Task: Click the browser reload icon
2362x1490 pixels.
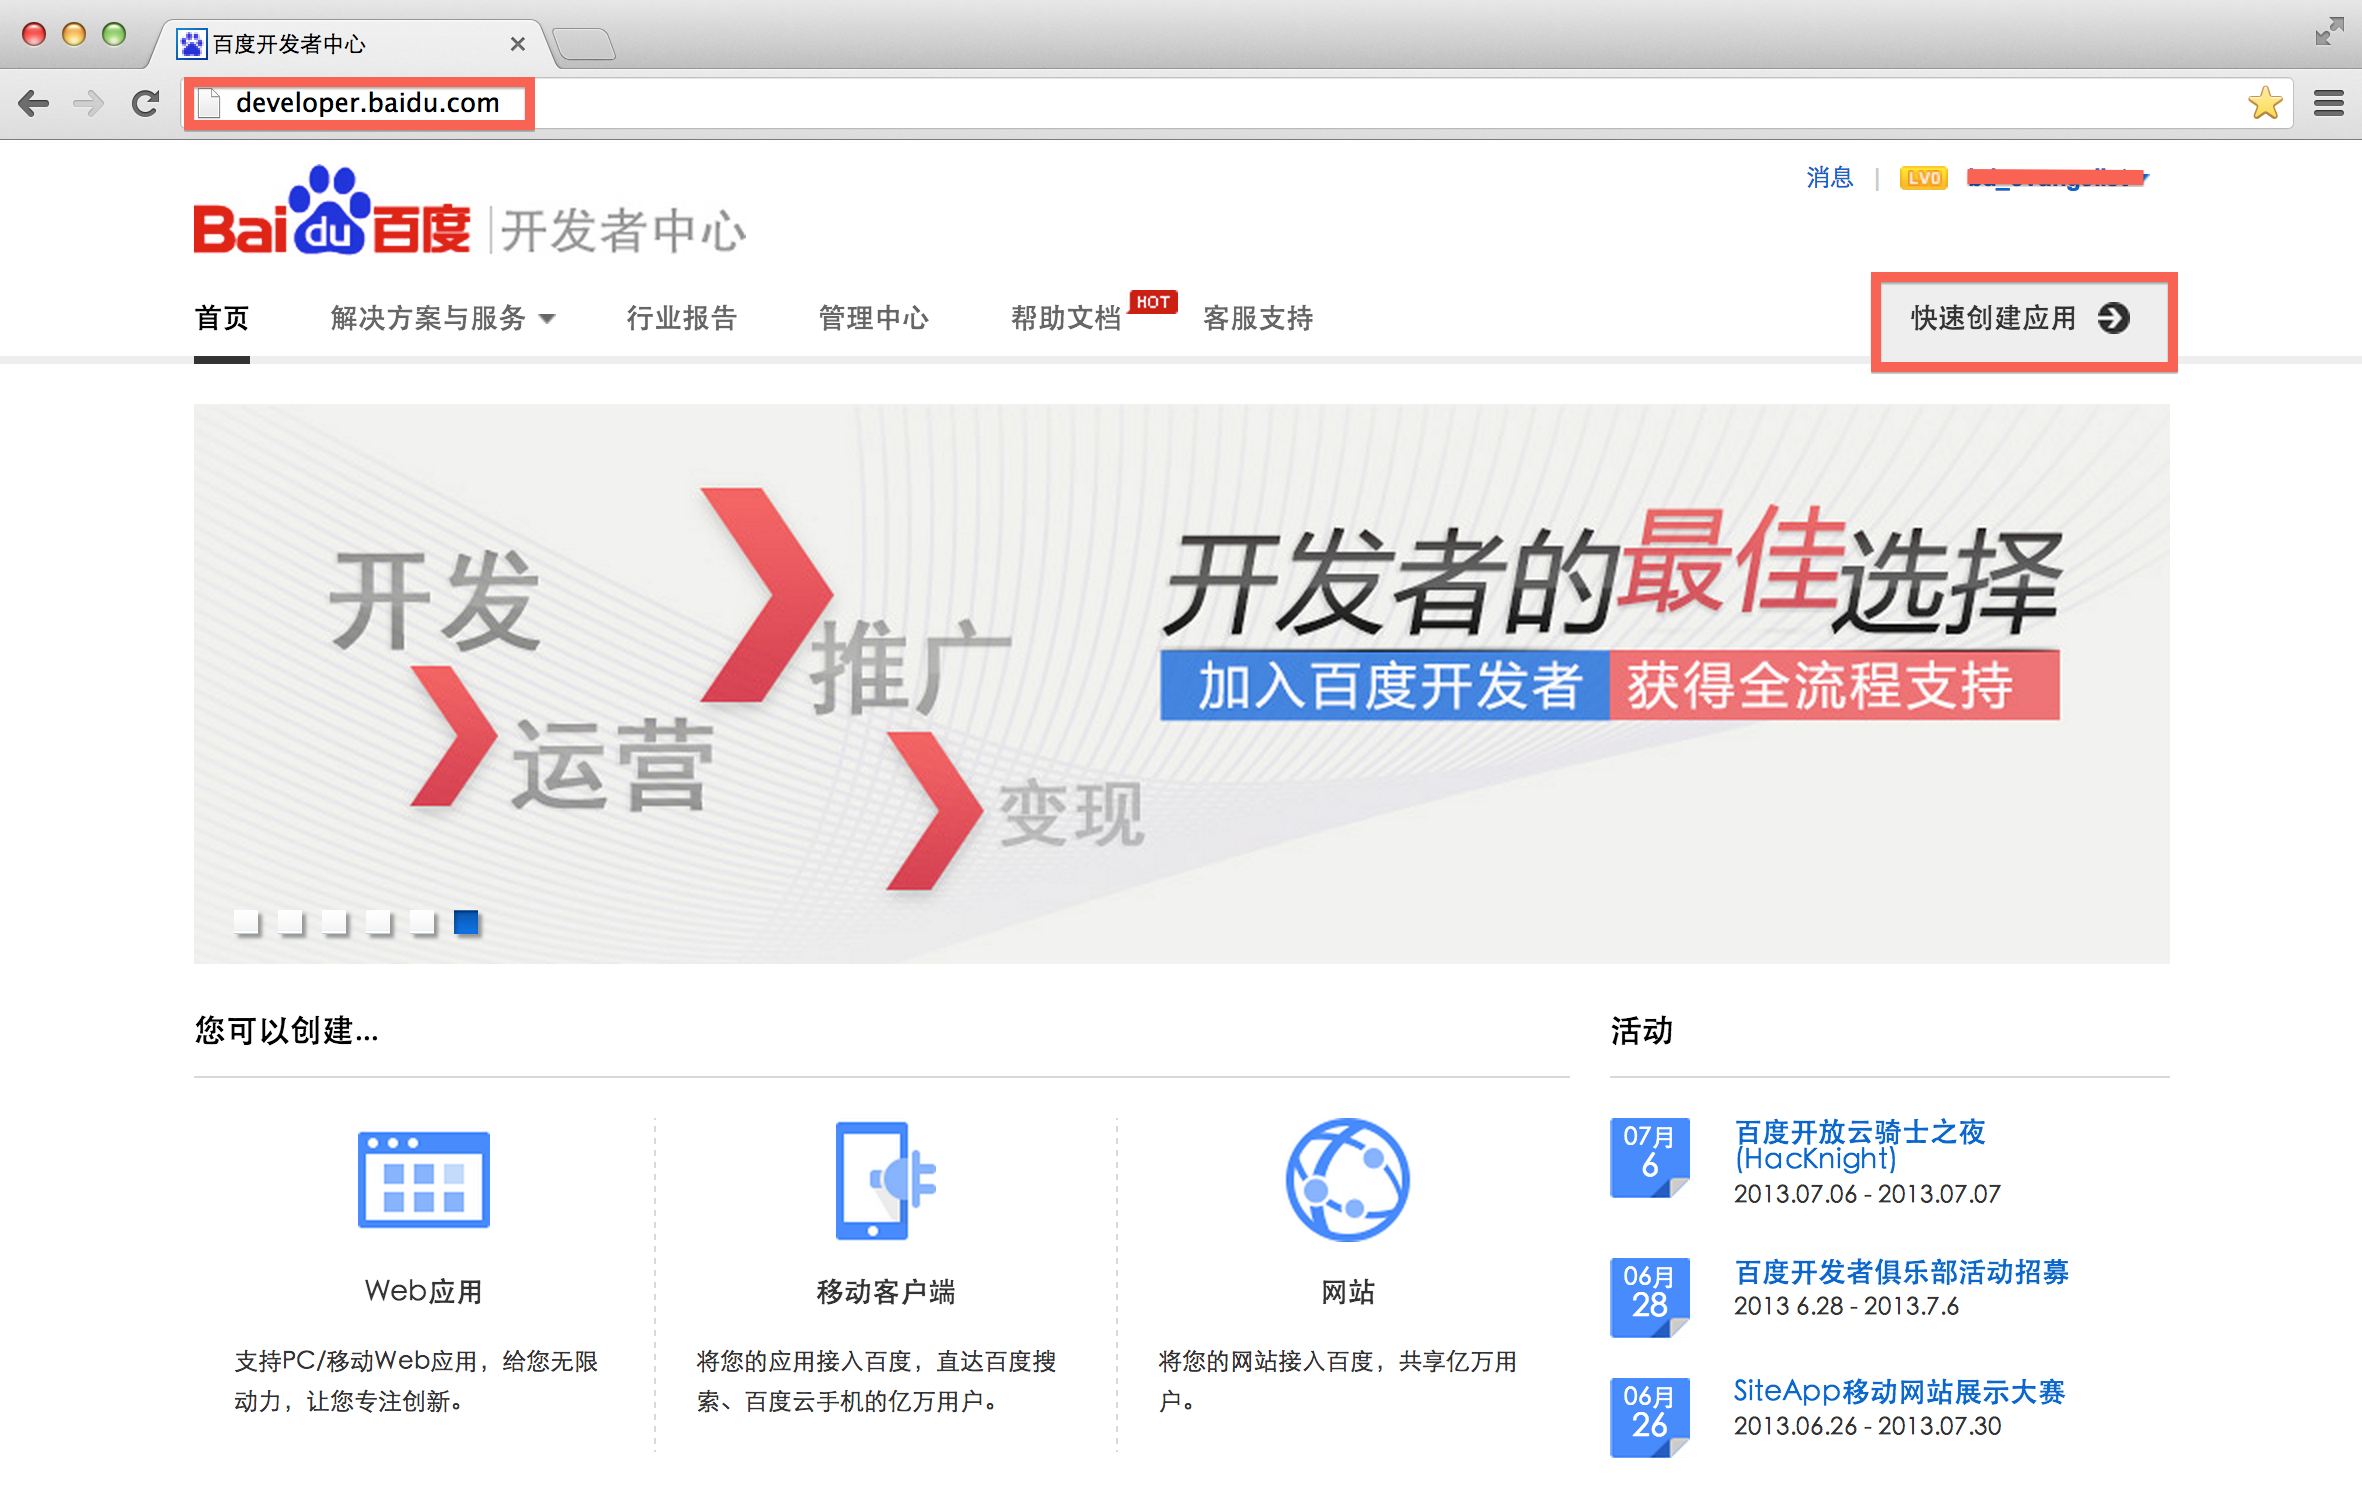Action: 146,103
